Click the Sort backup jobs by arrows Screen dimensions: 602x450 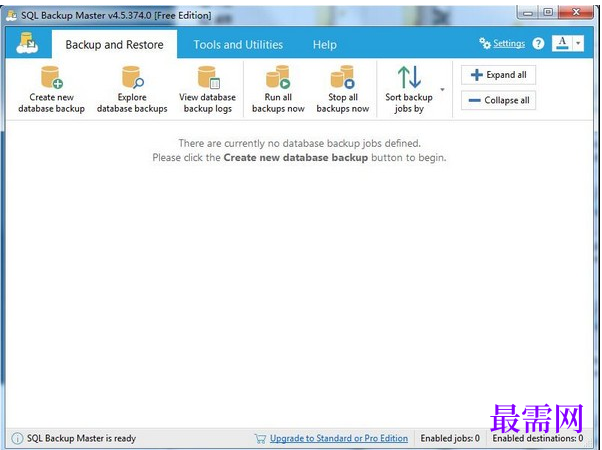click(x=409, y=77)
